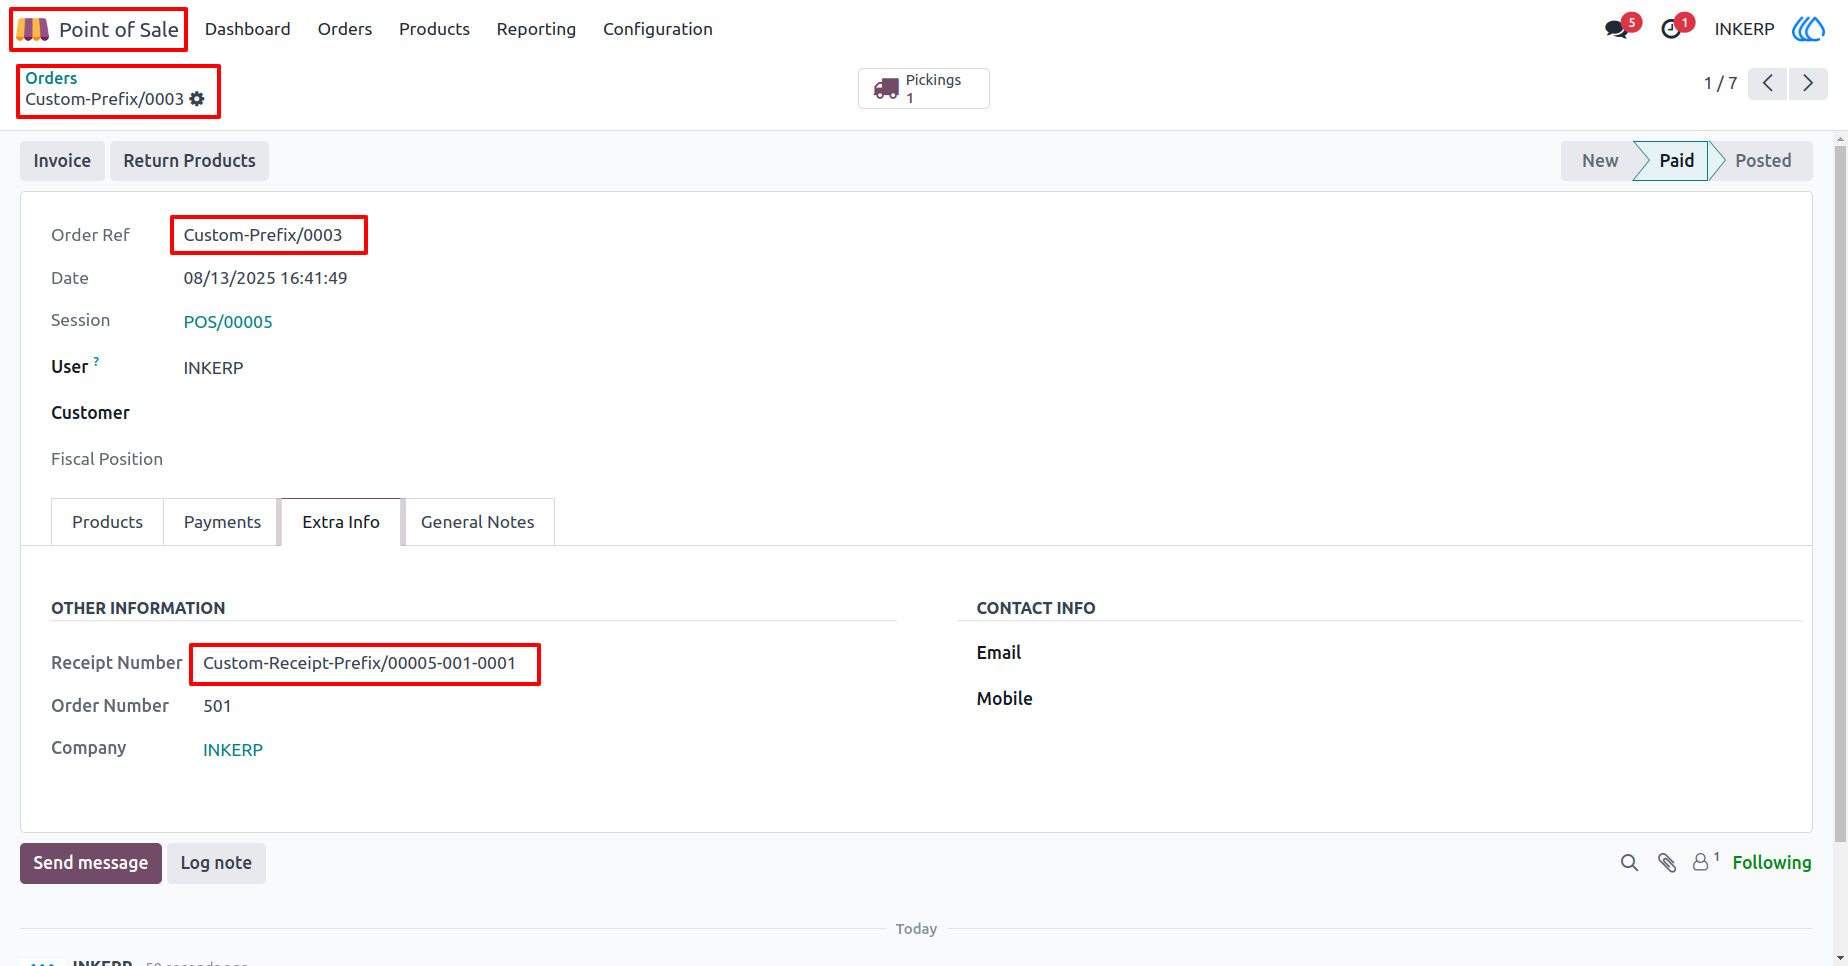This screenshot has width=1848, height=966.
Task: Click the Pickings truck icon
Action: [886, 88]
